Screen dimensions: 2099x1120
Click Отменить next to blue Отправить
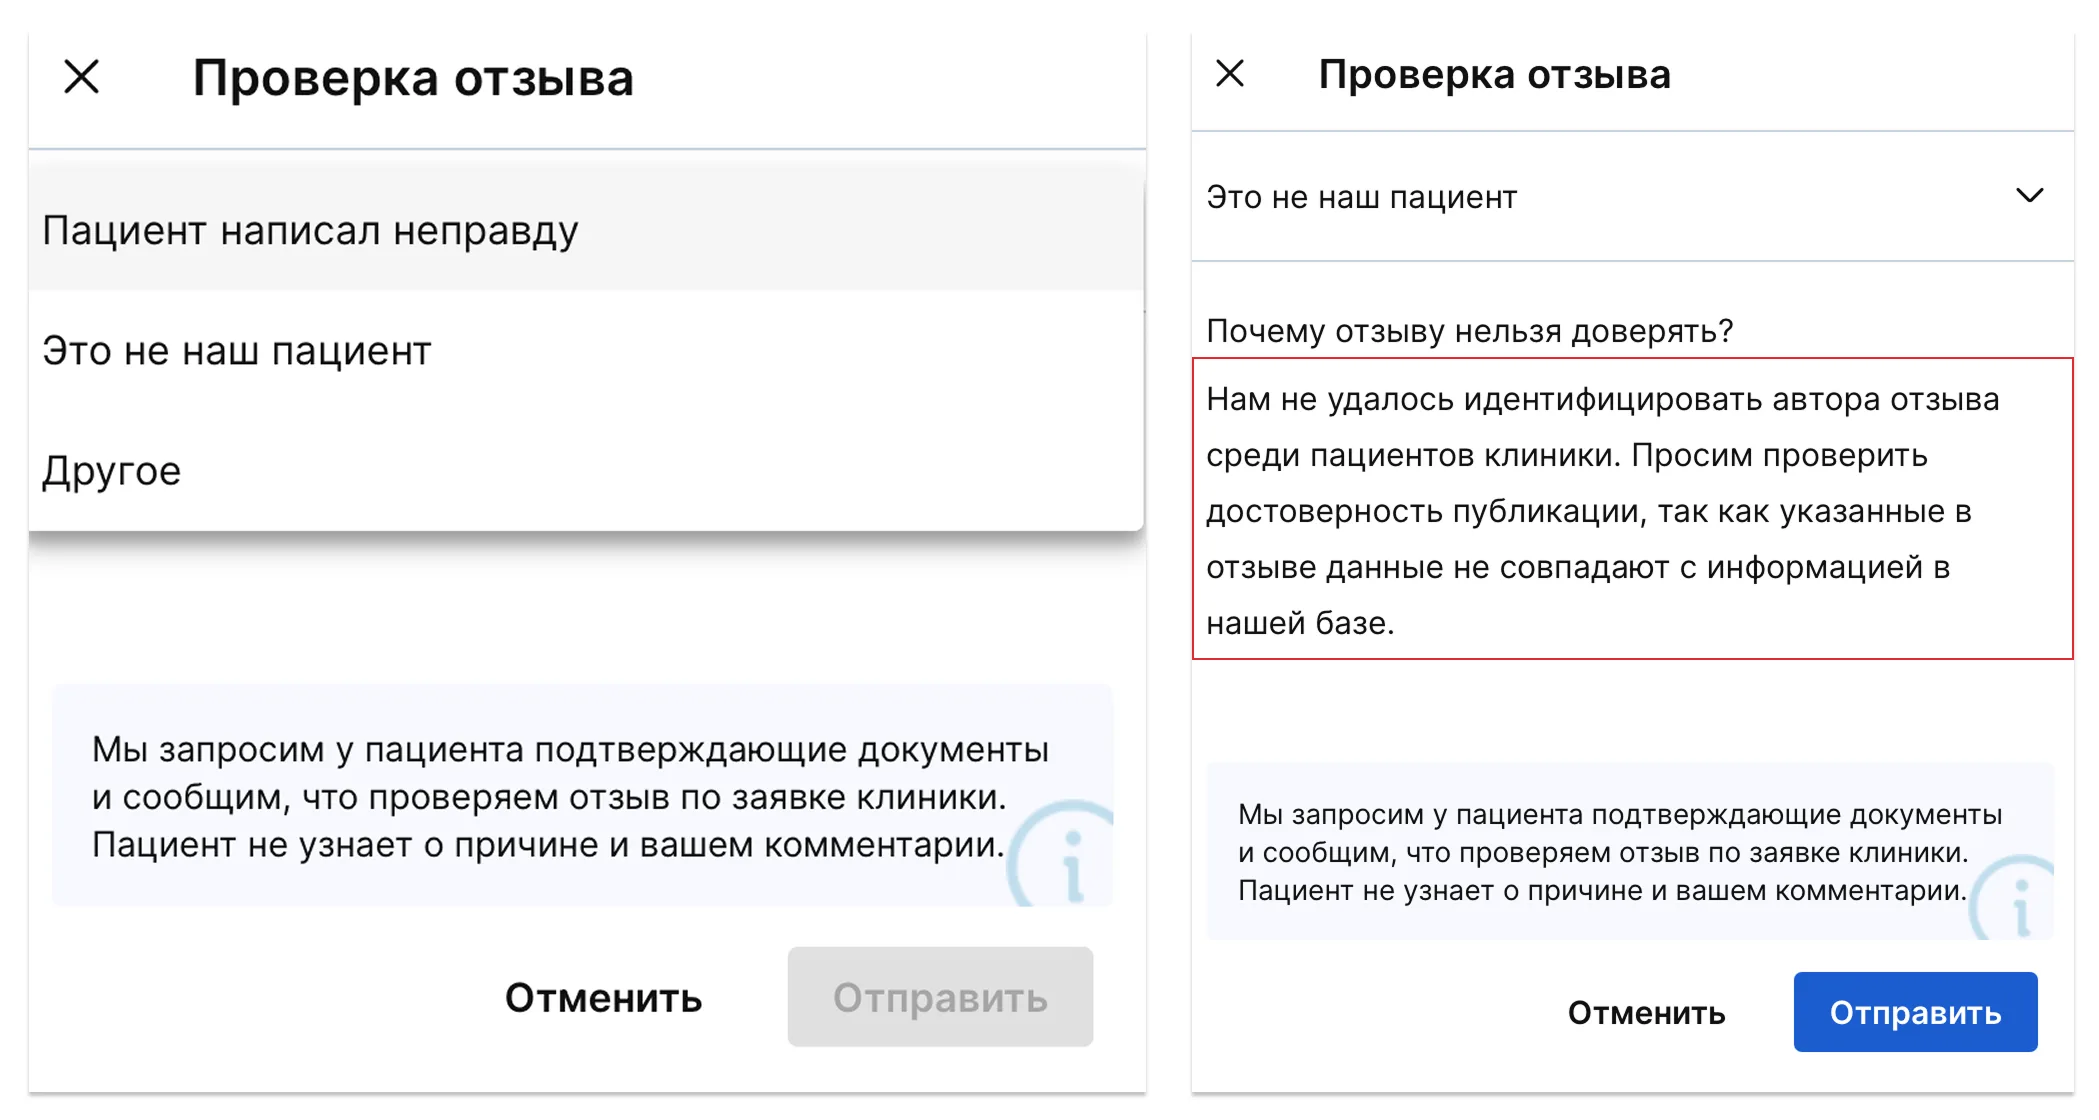[x=1646, y=1013]
